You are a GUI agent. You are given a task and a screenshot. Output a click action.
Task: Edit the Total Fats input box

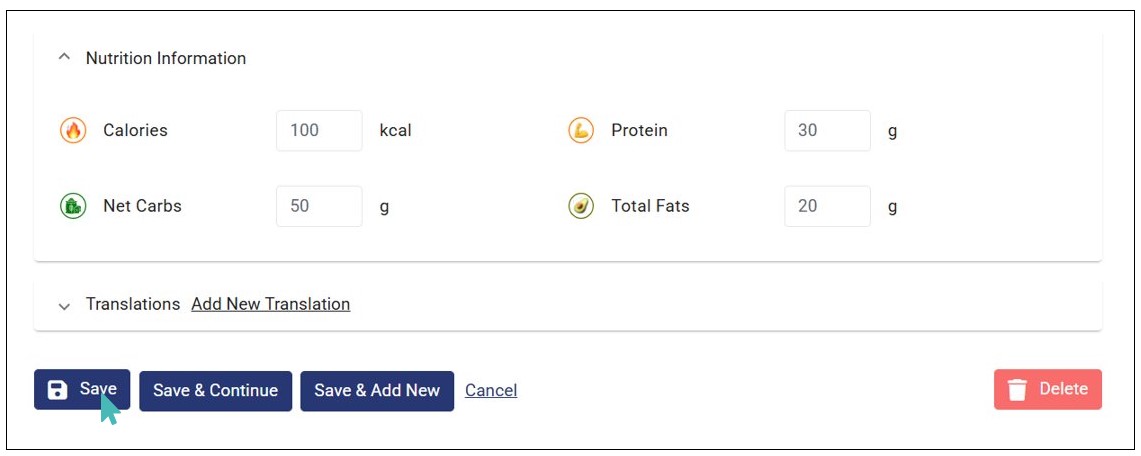click(x=827, y=206)
